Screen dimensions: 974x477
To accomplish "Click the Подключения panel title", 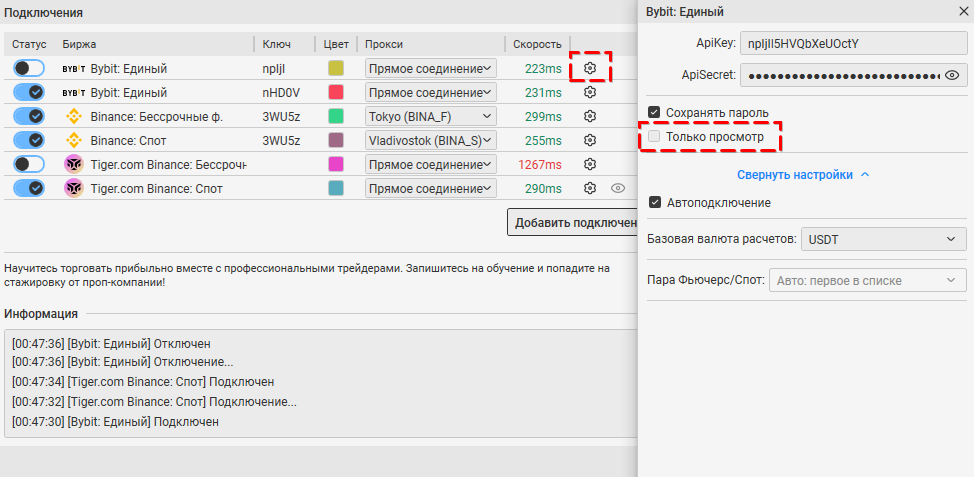I will [x=43, y=12].
